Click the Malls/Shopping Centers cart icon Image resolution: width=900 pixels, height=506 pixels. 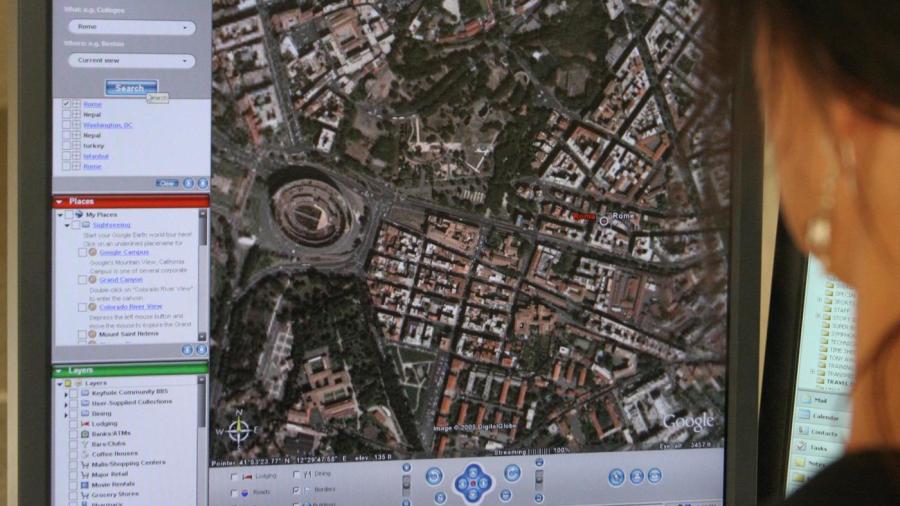pyautogui.click(x=85, y=464)
